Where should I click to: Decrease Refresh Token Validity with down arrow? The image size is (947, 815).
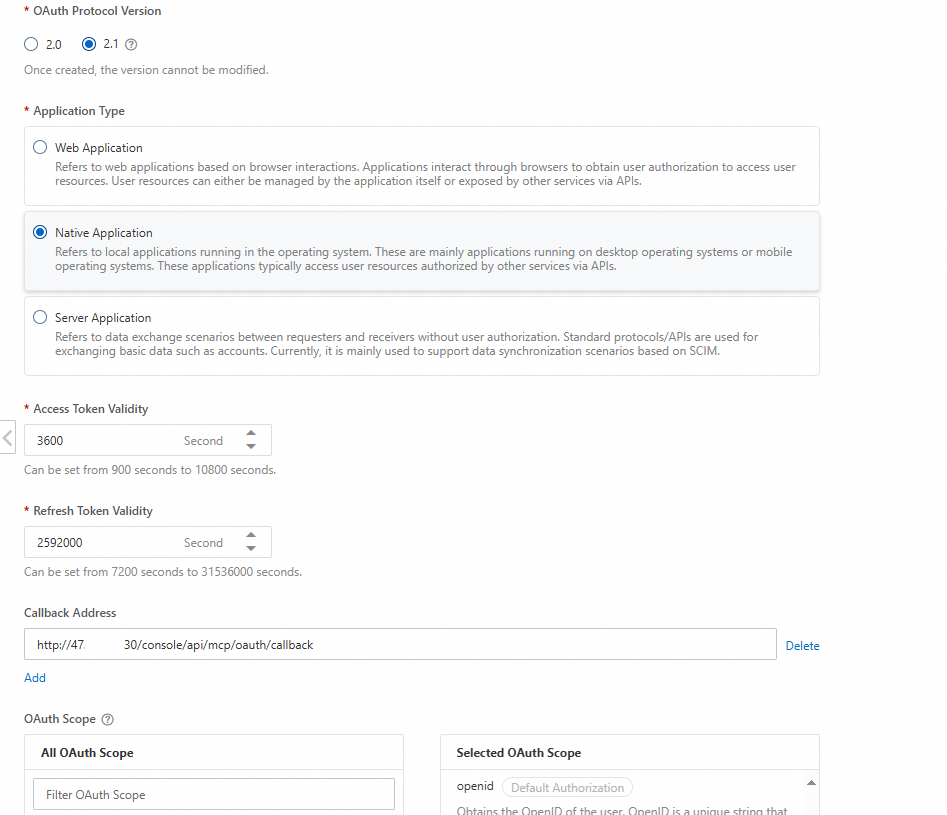251,549
